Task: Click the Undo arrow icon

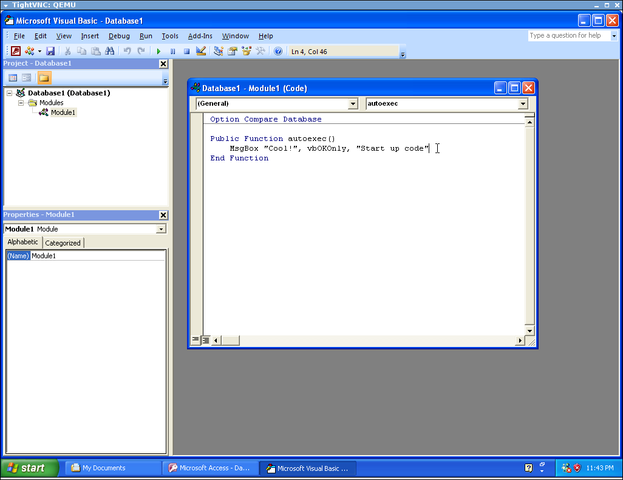Action: click(127, 51)
